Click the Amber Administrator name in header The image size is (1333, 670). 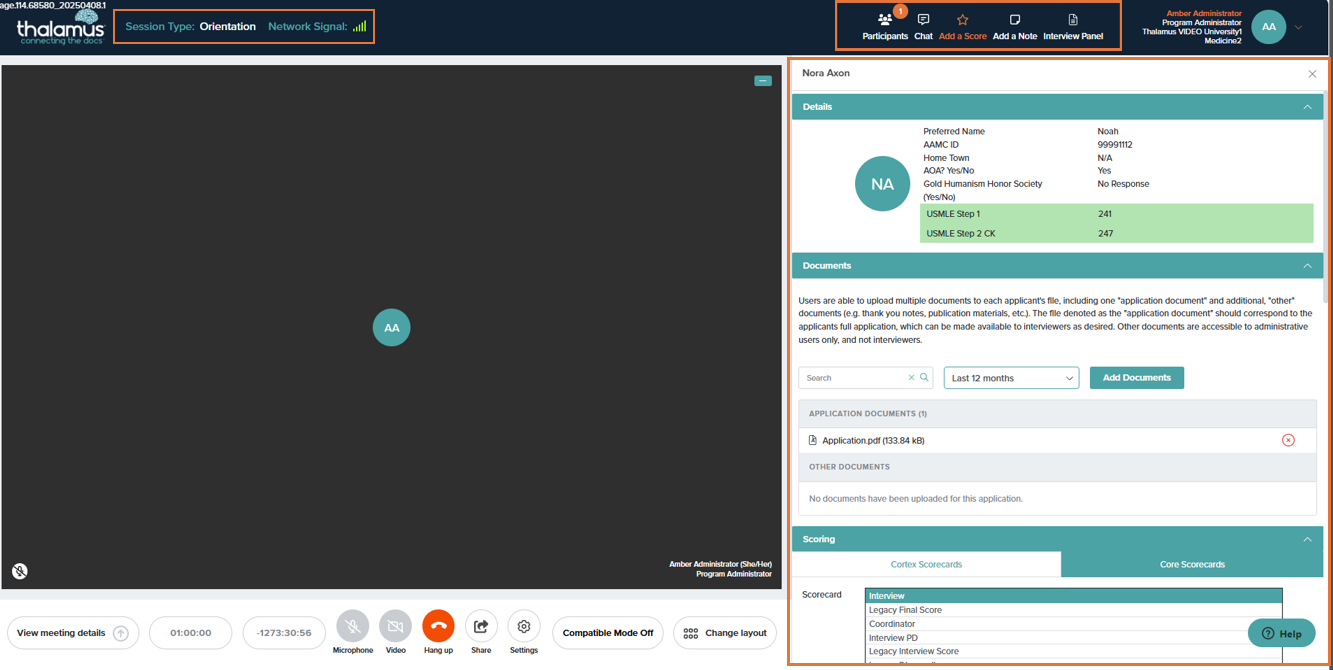click(1203, 13)
